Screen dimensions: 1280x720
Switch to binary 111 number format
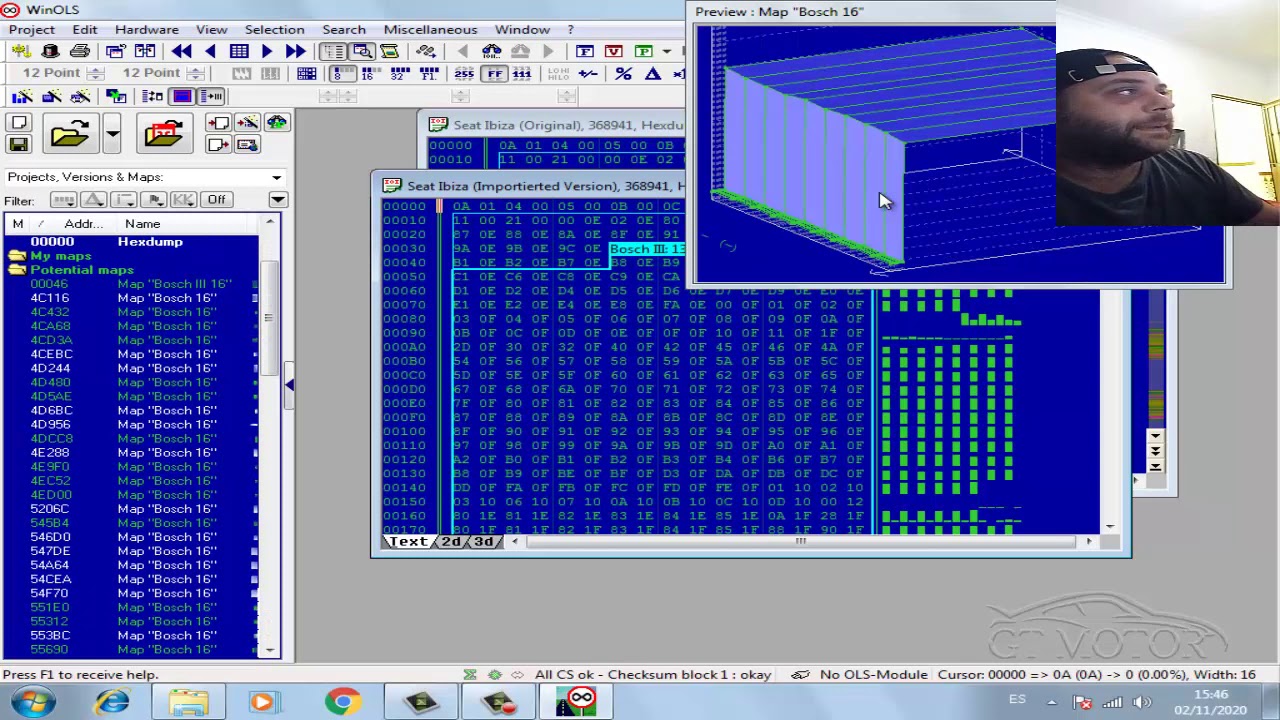pos(521,74)
